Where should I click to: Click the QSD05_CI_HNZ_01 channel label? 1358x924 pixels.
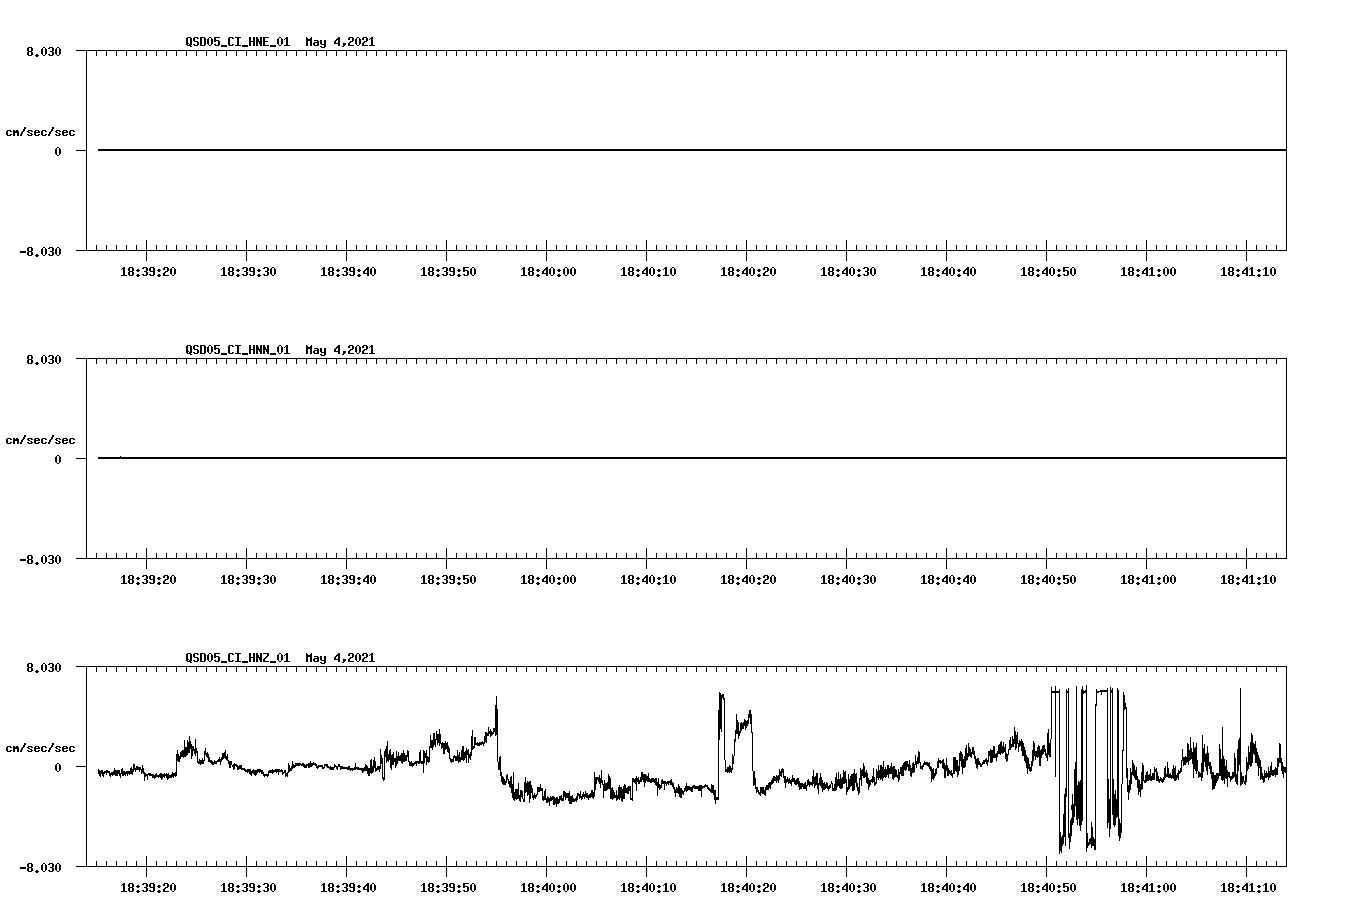click(240, 658)
